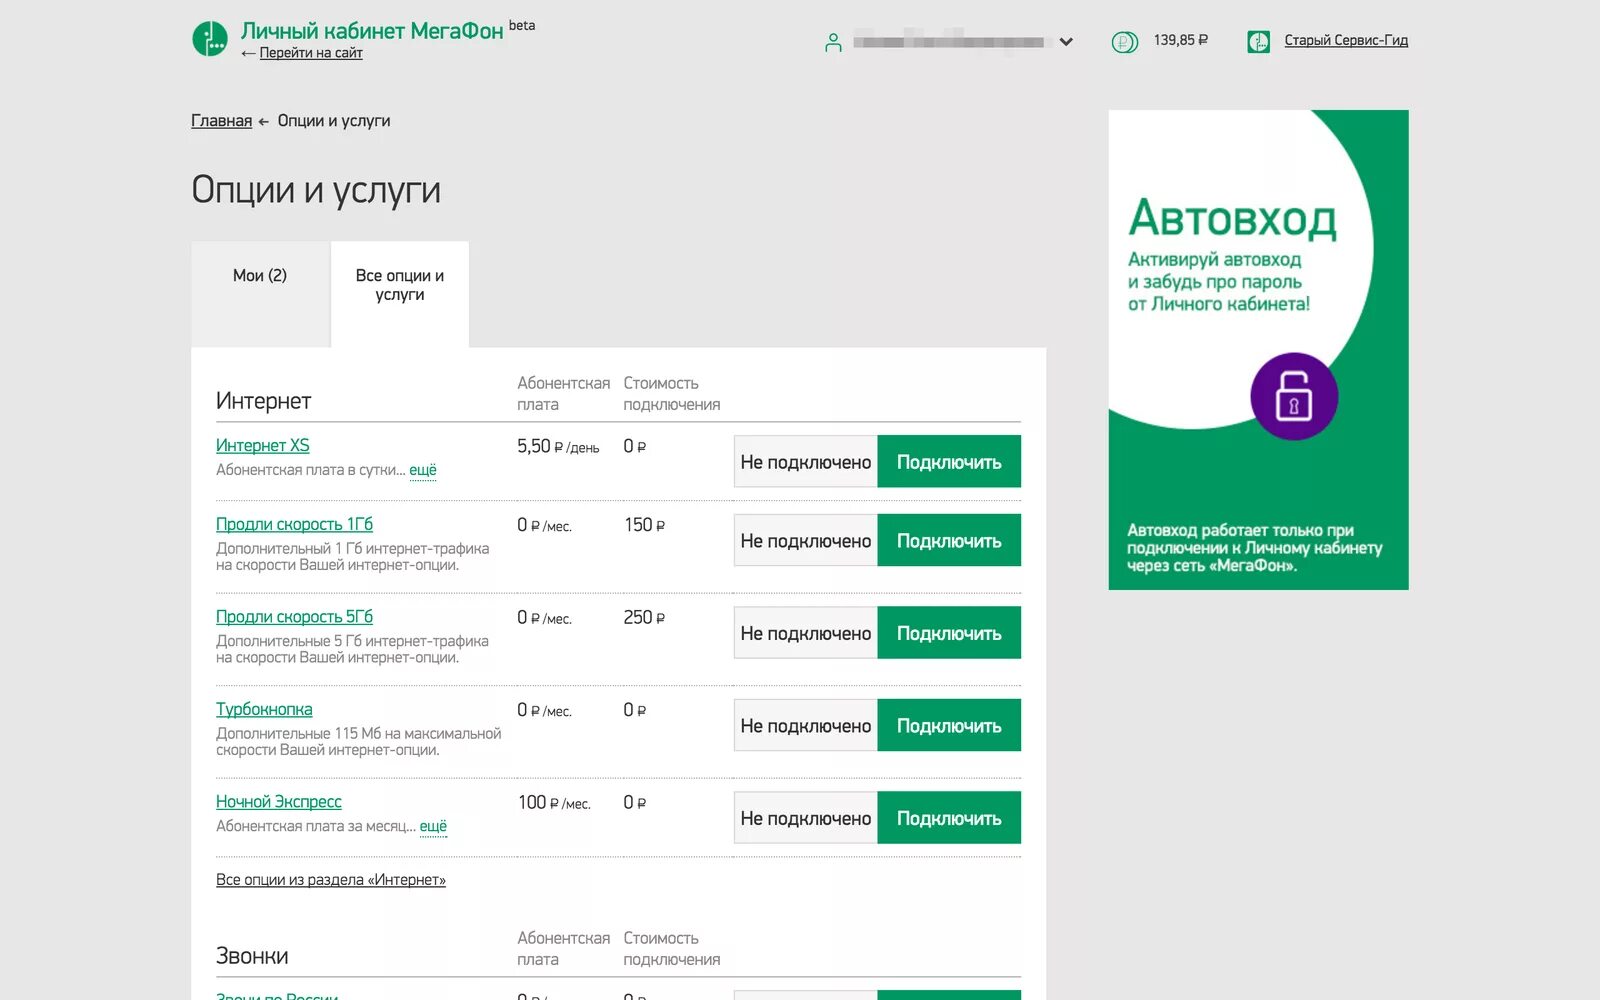
Task: Toggle Не подключено status for Интернет XS
Action: 806,462
